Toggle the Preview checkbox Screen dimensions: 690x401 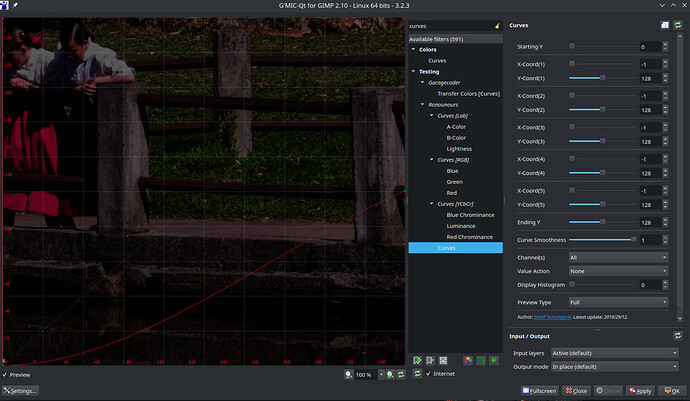6,374
